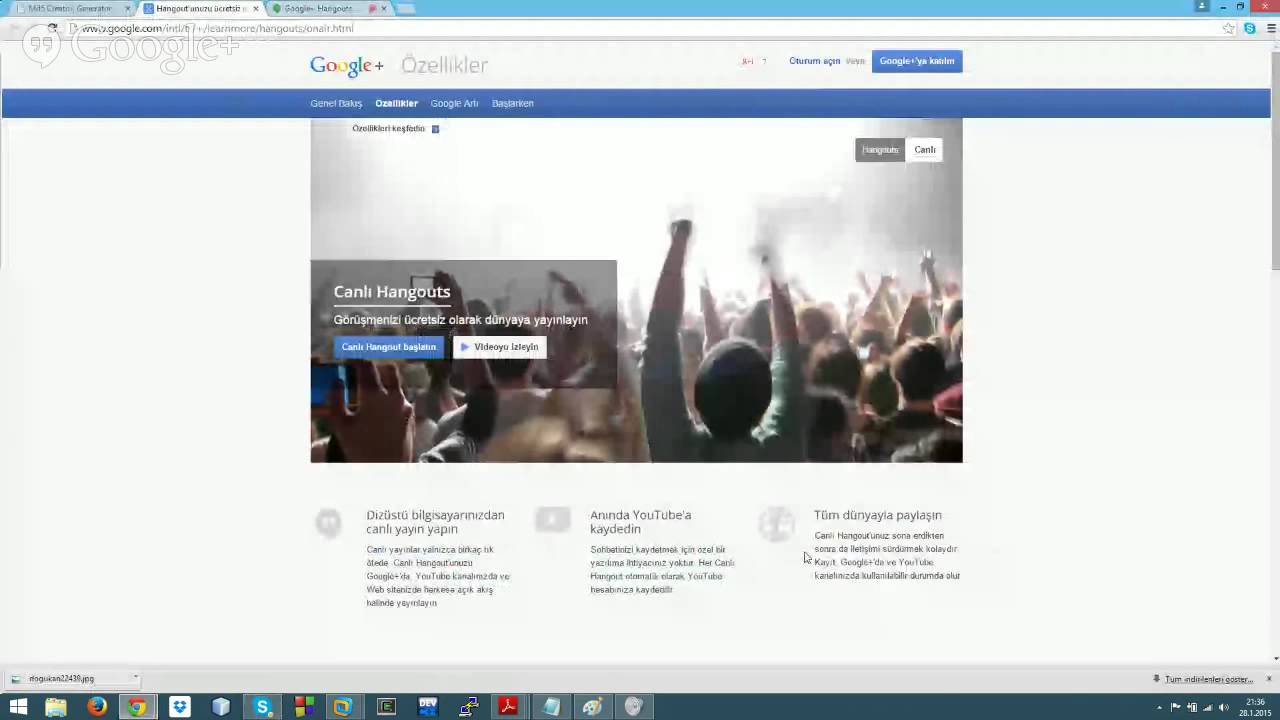This screenshot has width=1280, height=720.
Task: Open the Chrome hamburger menu
Action: [x=1272, y=28]
